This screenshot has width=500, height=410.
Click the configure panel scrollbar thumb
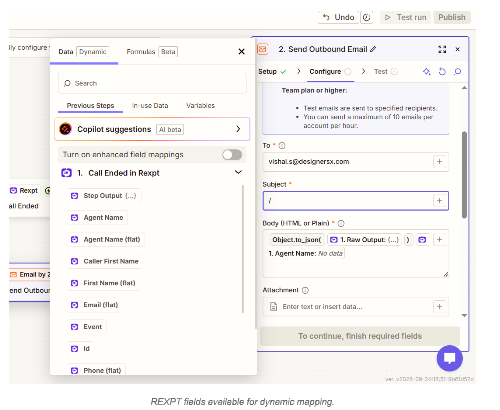coord(464,175)
